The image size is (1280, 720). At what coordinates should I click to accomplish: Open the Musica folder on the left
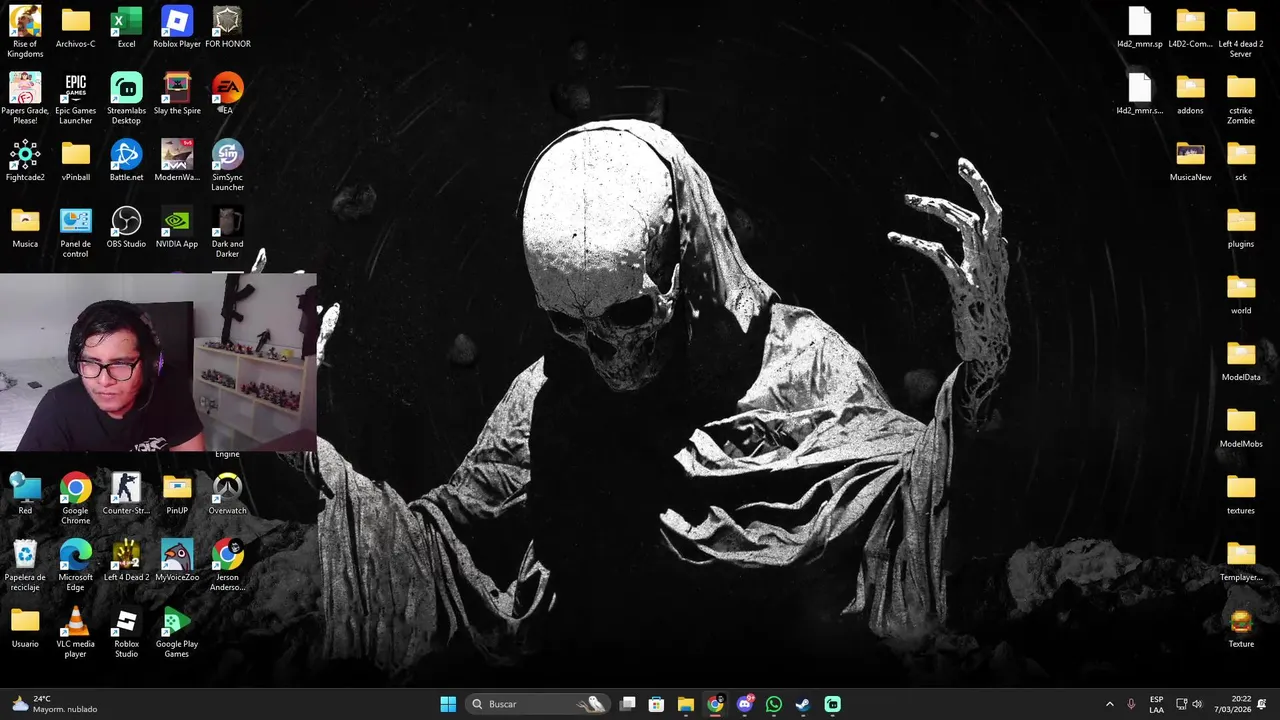[x=25, y=227]
